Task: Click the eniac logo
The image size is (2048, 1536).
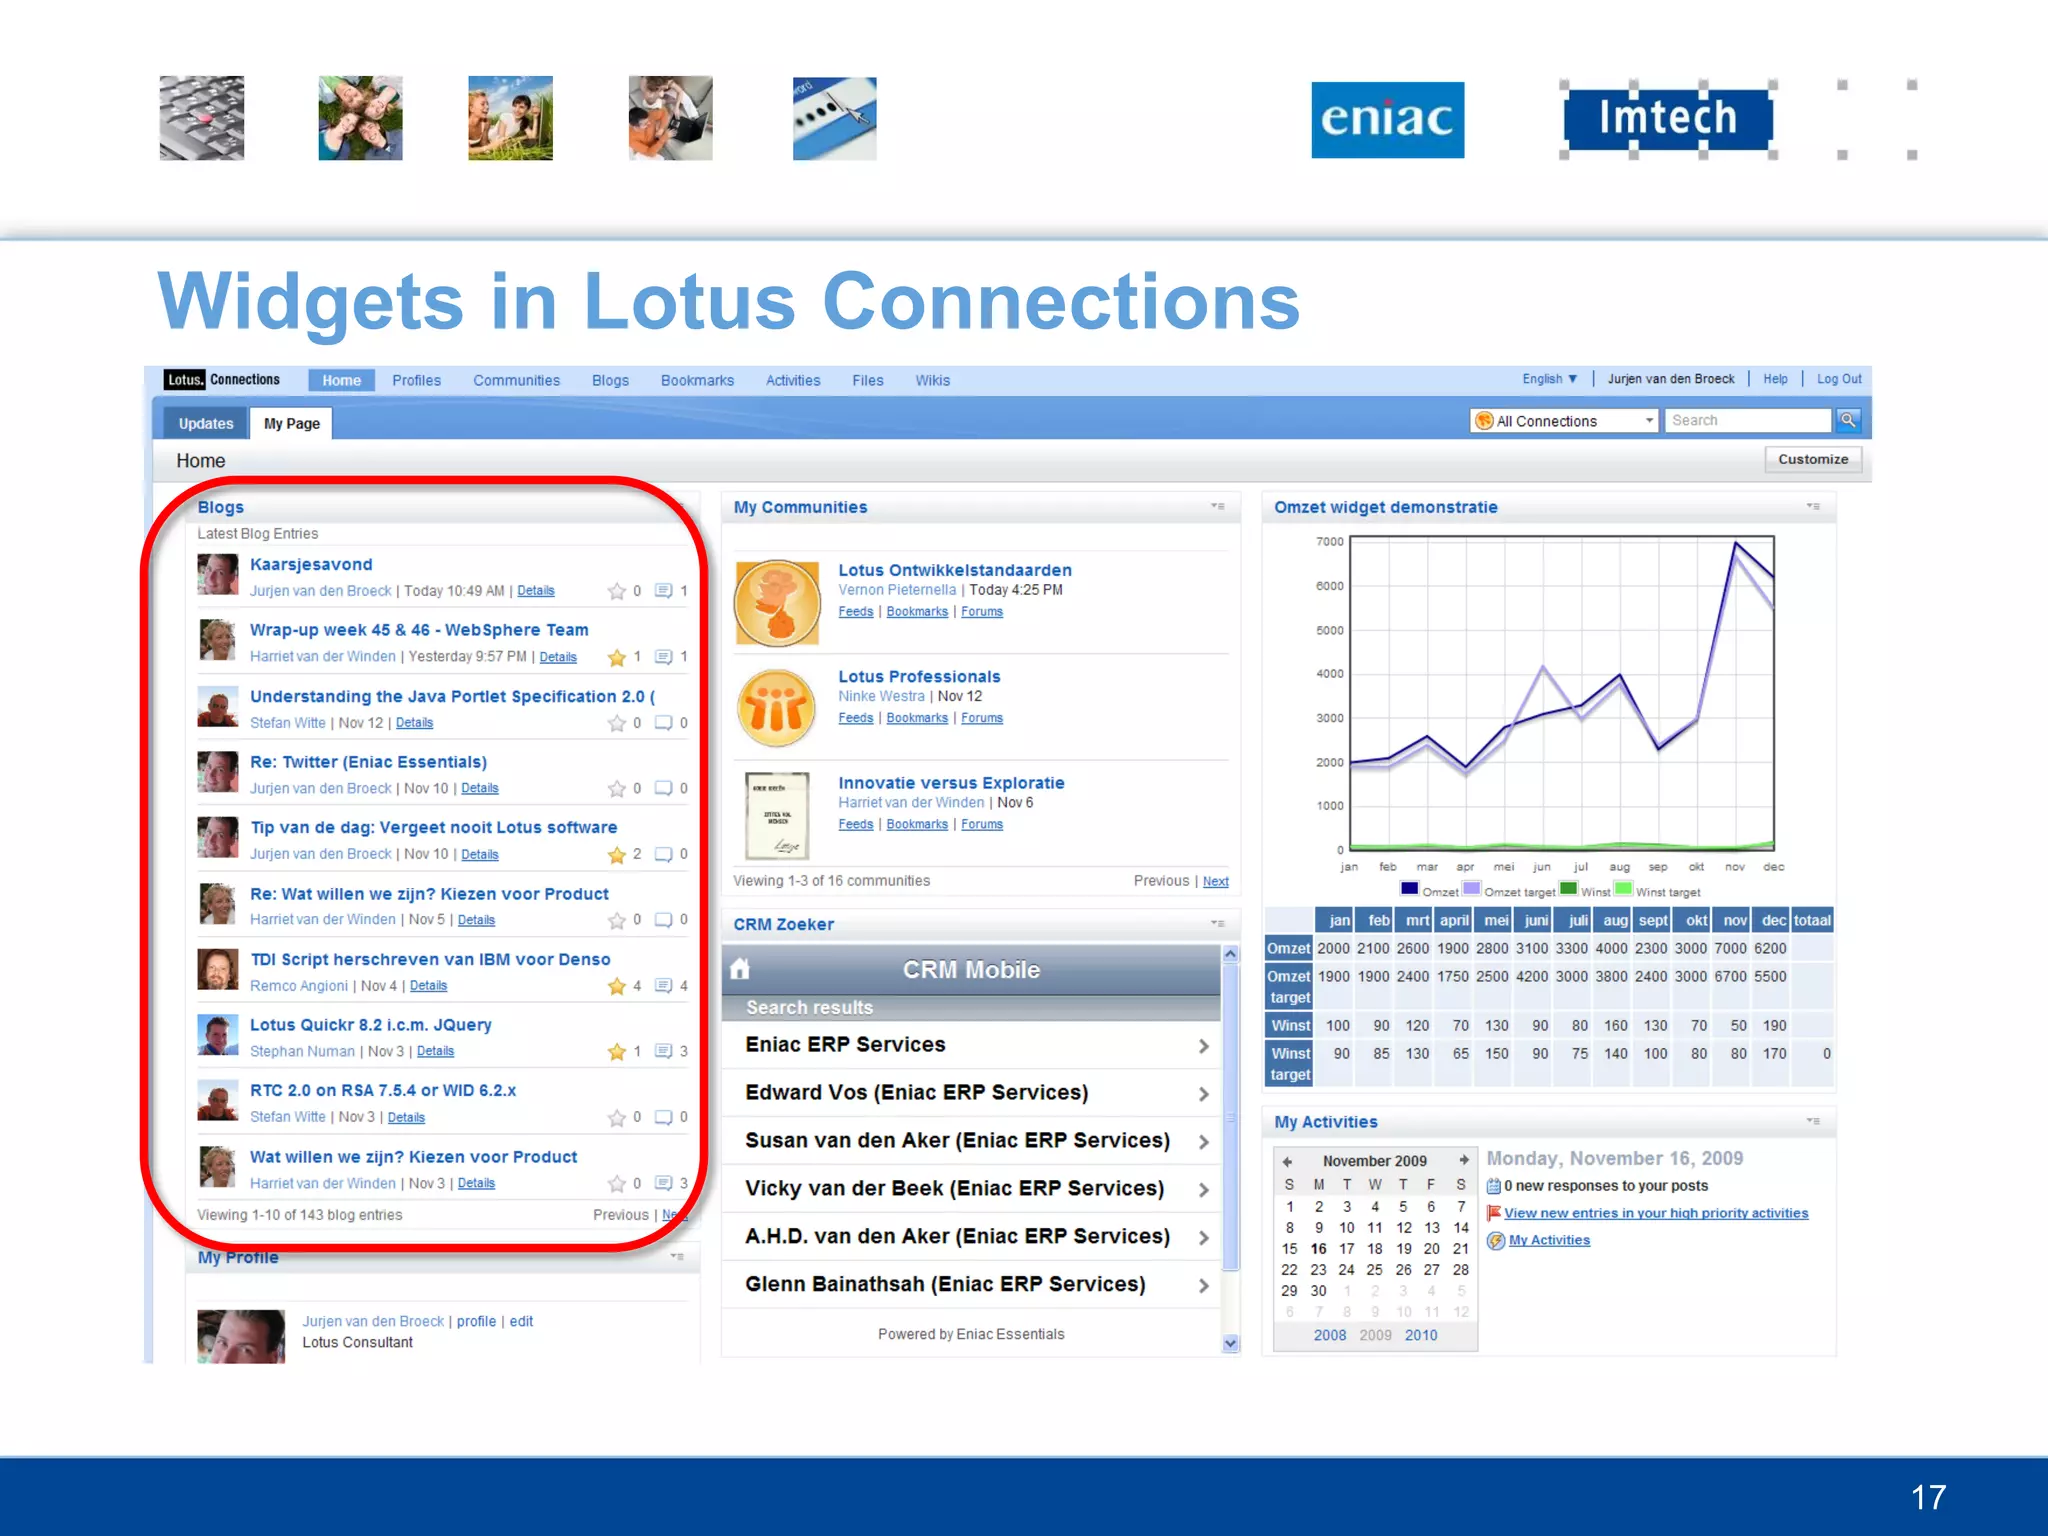Action: point(1387,119)
